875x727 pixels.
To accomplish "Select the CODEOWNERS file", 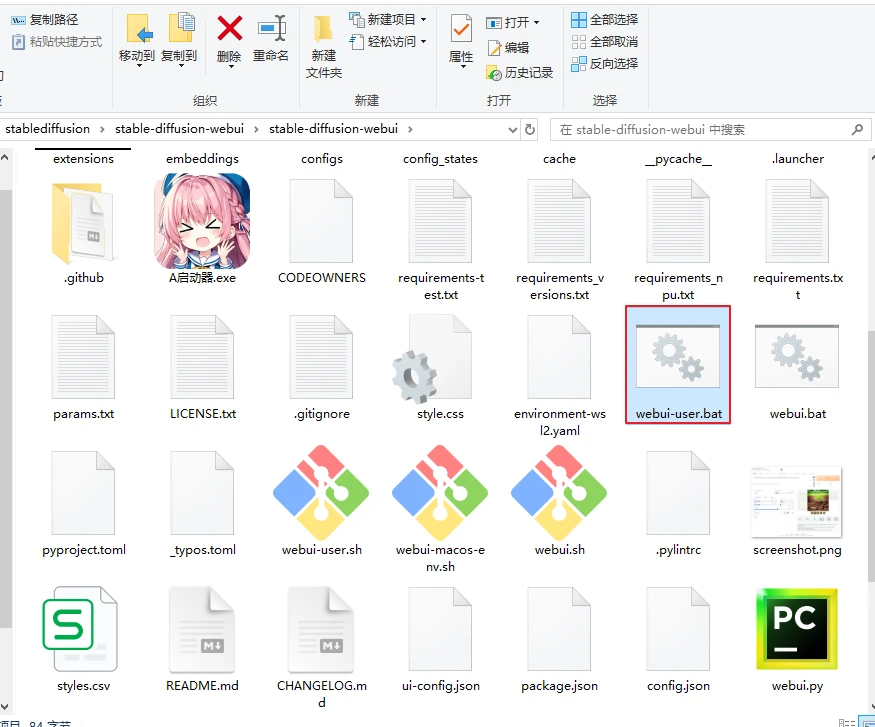I will pos(321,230).
